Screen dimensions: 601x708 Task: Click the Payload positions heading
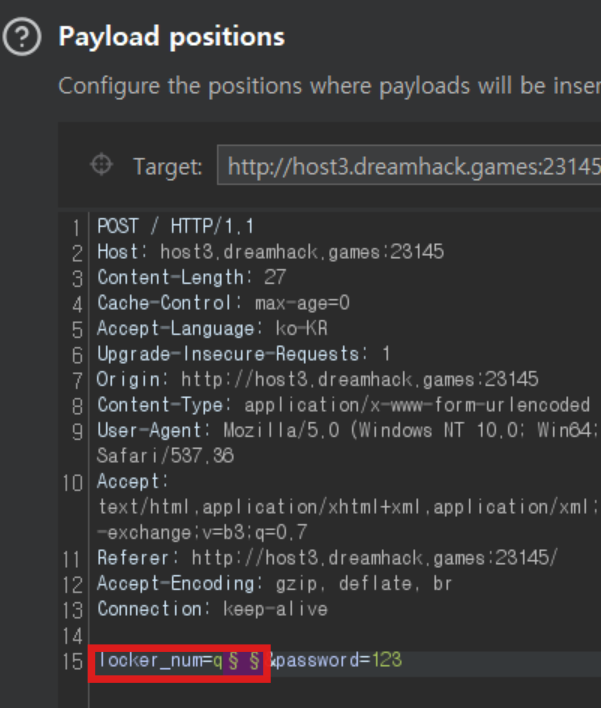point(172,37)
